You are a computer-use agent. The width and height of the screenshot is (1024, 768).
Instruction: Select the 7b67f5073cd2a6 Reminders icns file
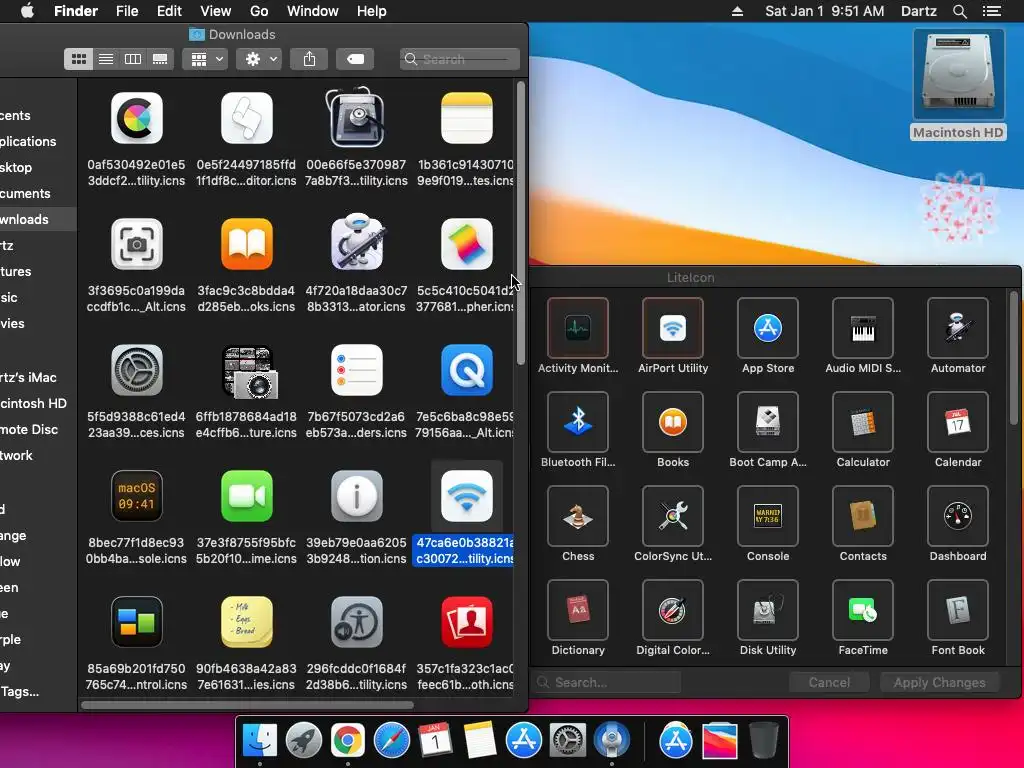pos(357,370)
